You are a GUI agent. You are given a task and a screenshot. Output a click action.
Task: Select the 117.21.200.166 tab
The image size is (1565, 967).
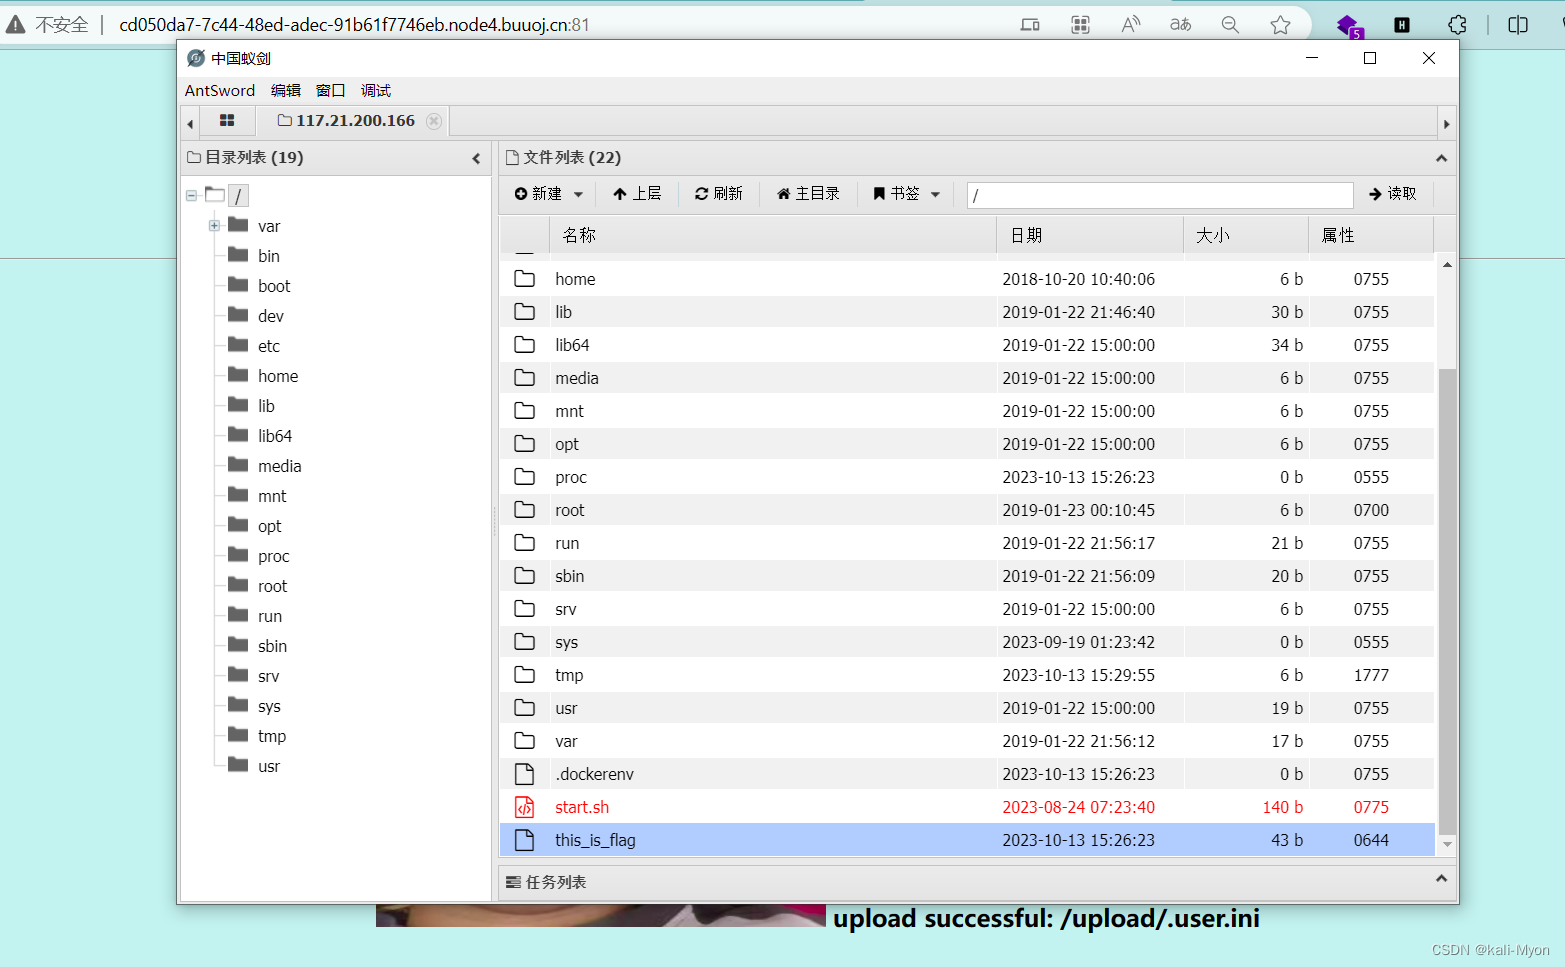tap(355, 120)
